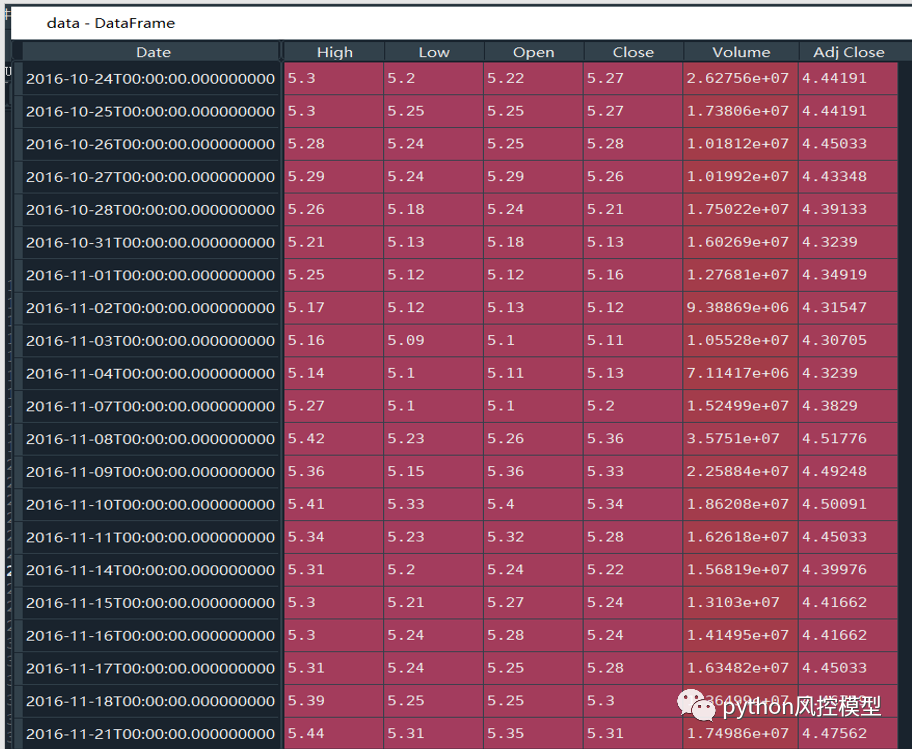The height and width of the screenshot is (749, 912).
Task: Select row index 2016-11-04T00:00:00.000000000
Action: pos(151,373)
